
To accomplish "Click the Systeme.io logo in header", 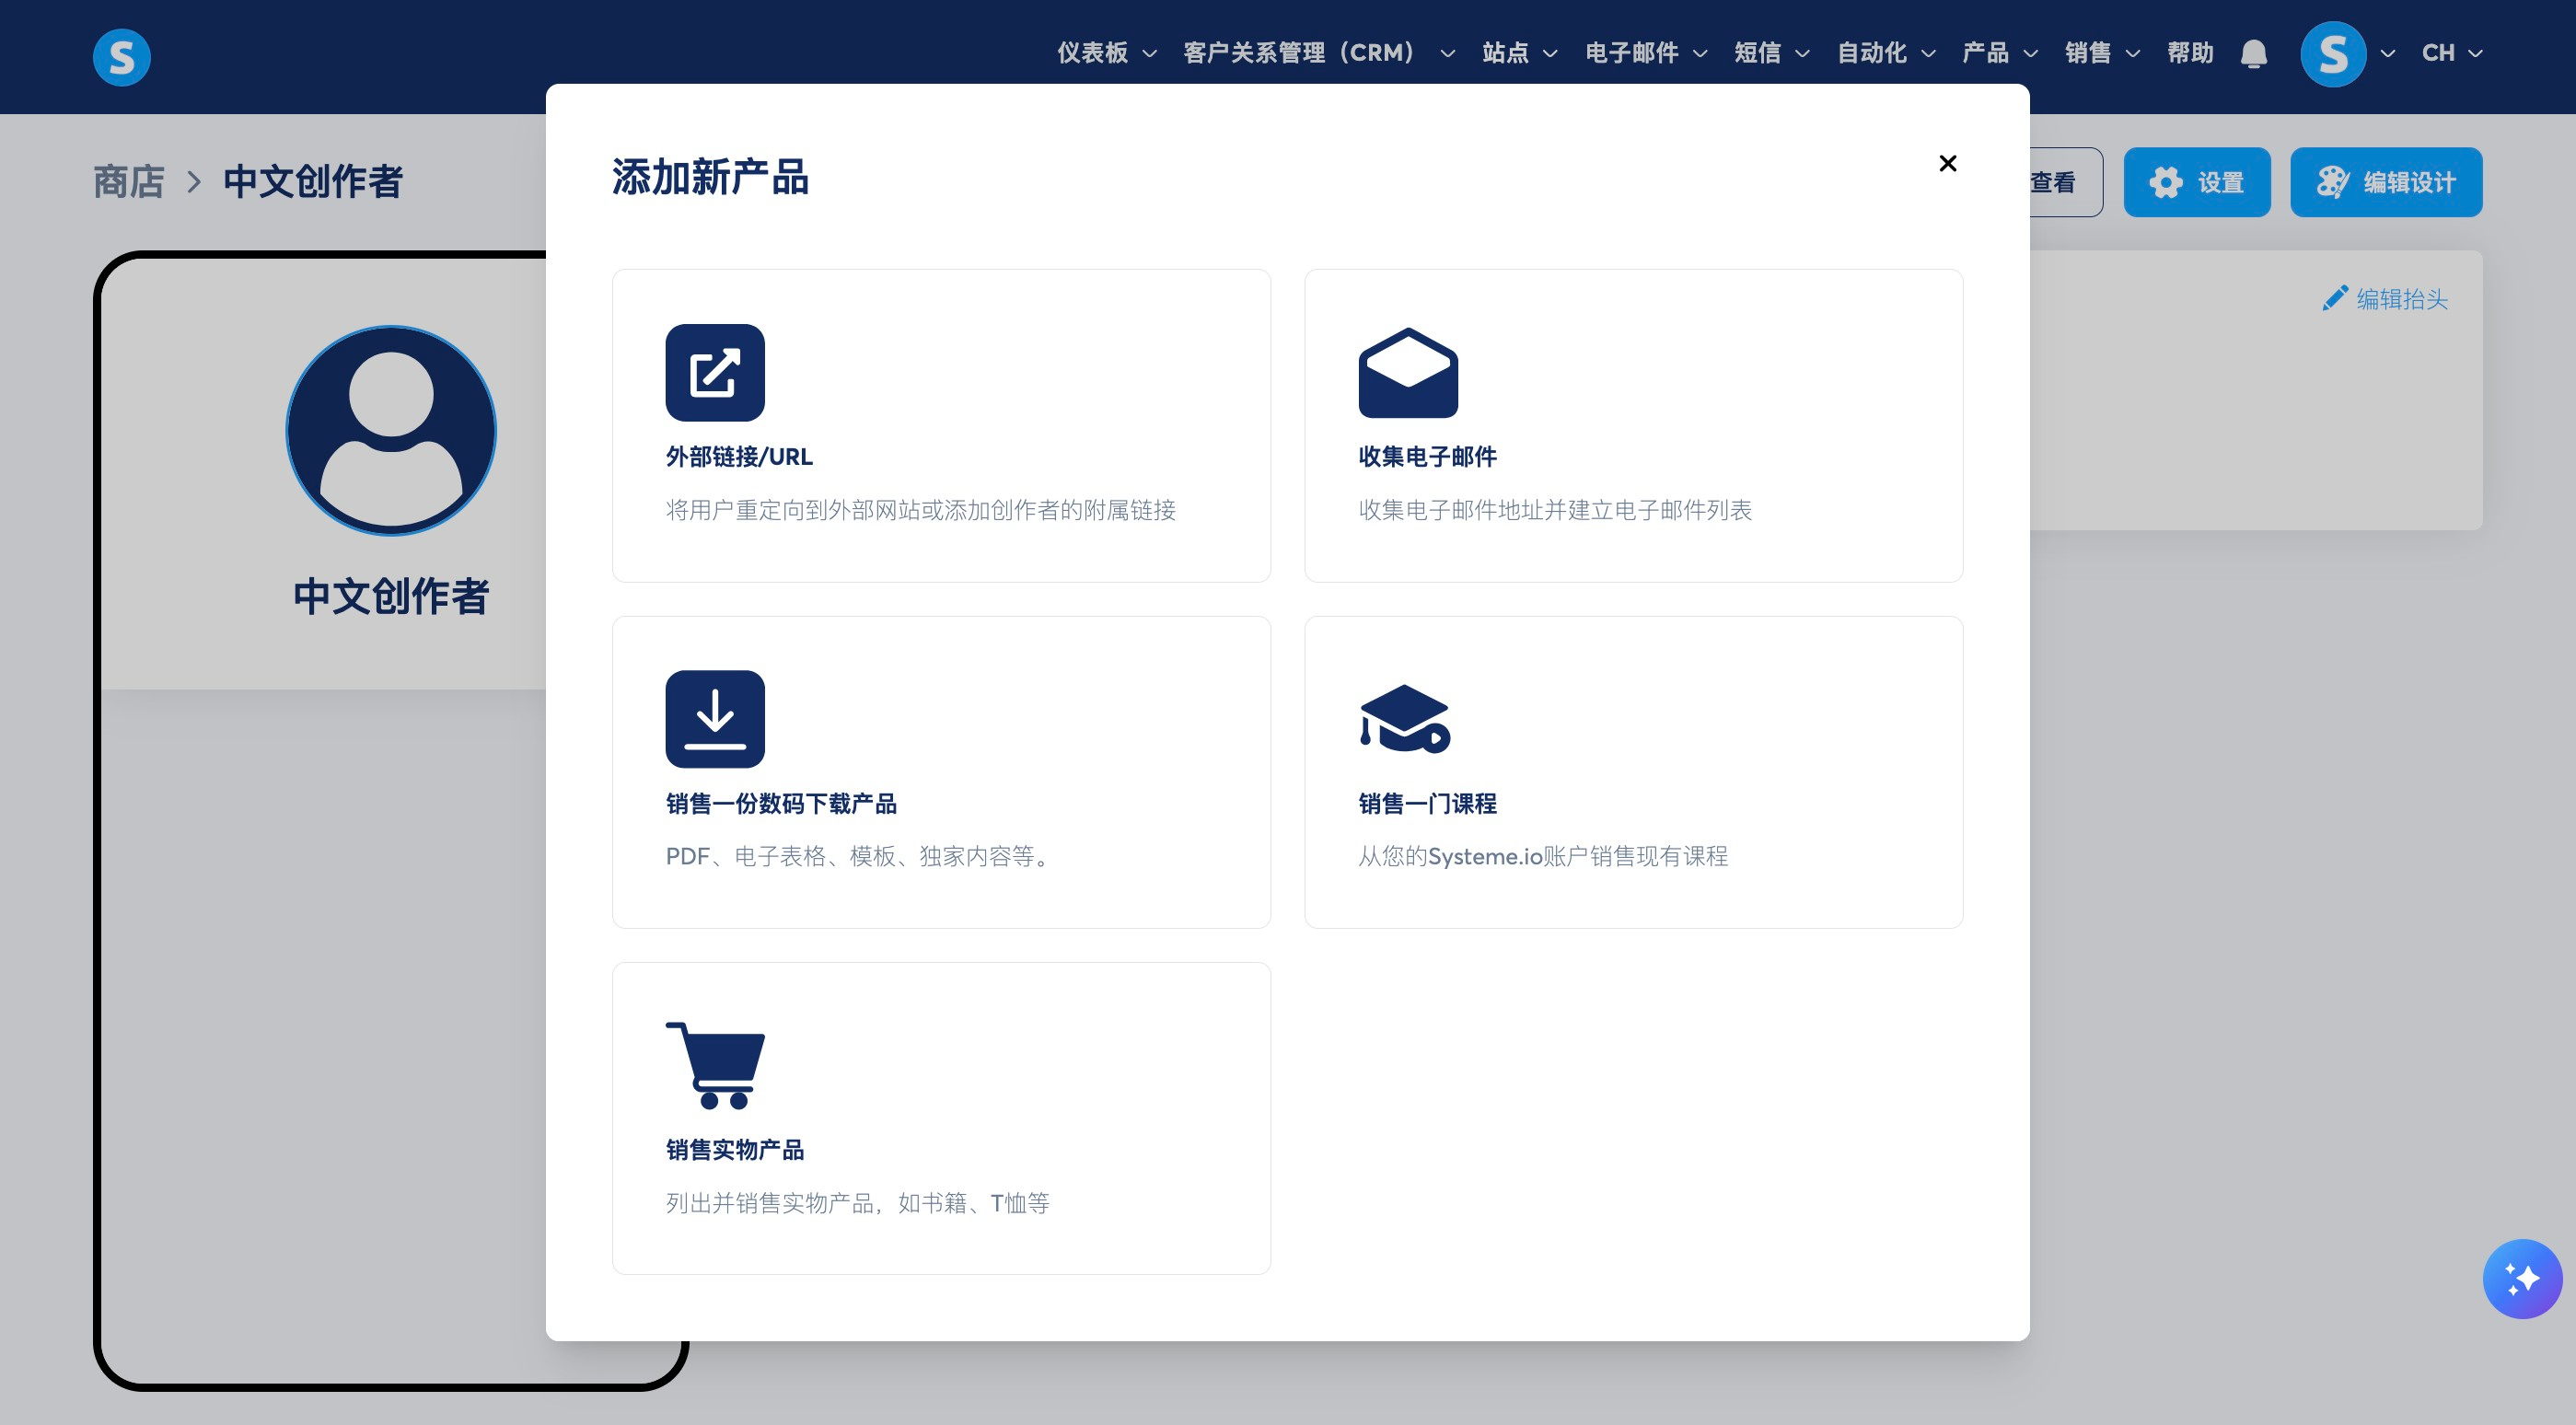I will [121, 57].
